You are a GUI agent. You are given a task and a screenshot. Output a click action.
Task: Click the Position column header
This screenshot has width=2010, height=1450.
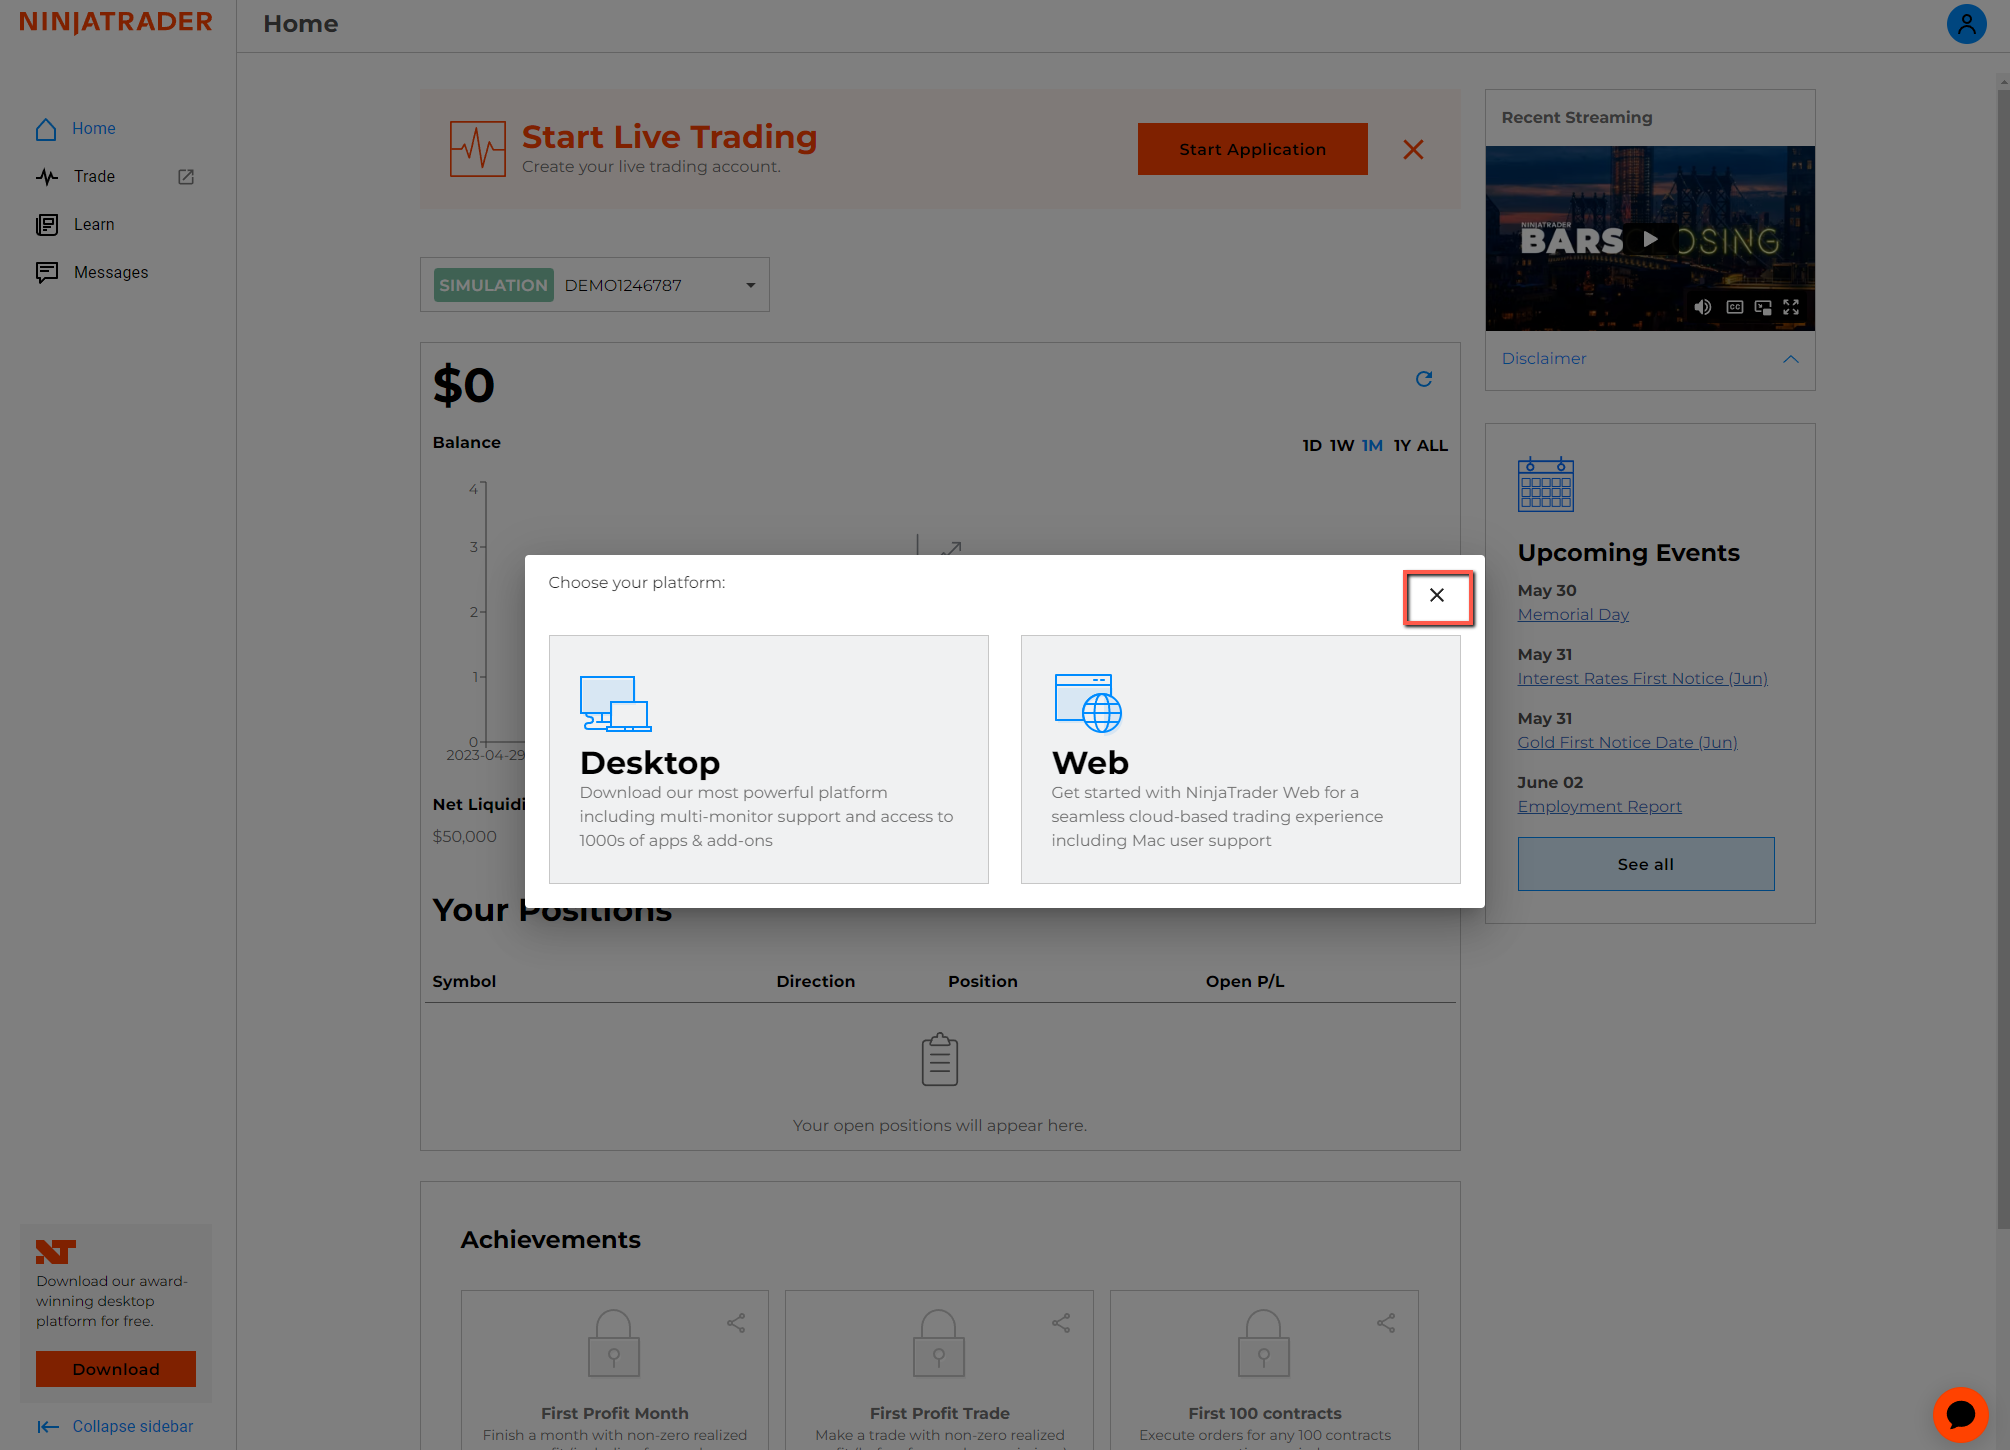(982, 982)
